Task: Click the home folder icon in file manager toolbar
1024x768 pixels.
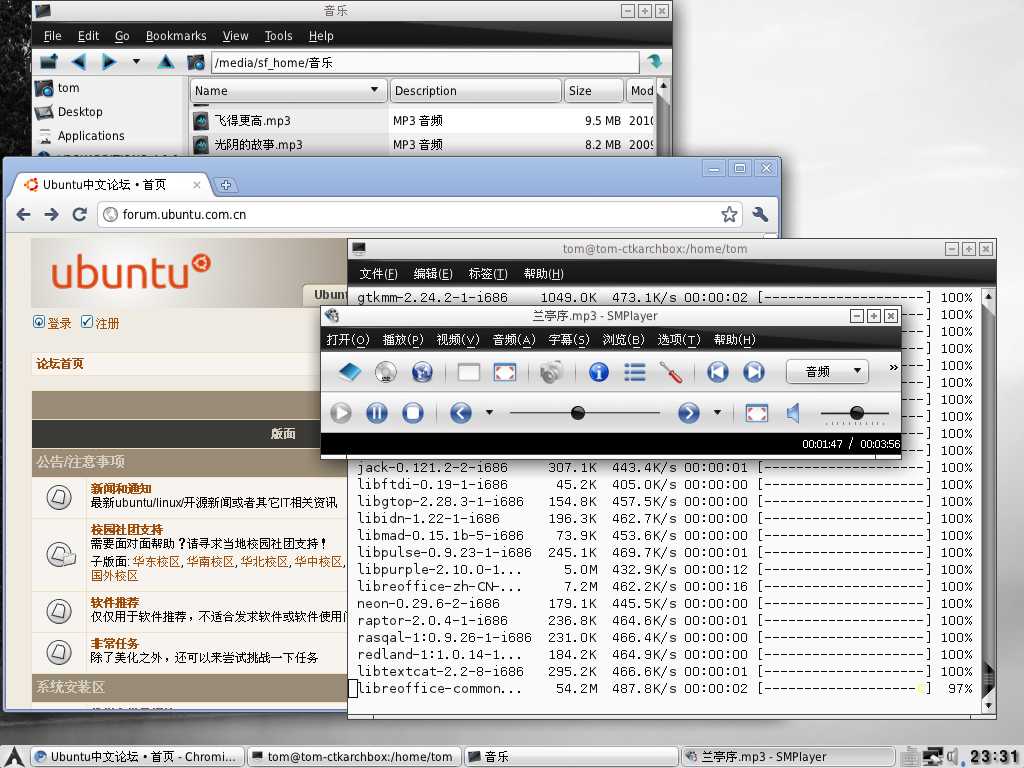Action: 195,62
